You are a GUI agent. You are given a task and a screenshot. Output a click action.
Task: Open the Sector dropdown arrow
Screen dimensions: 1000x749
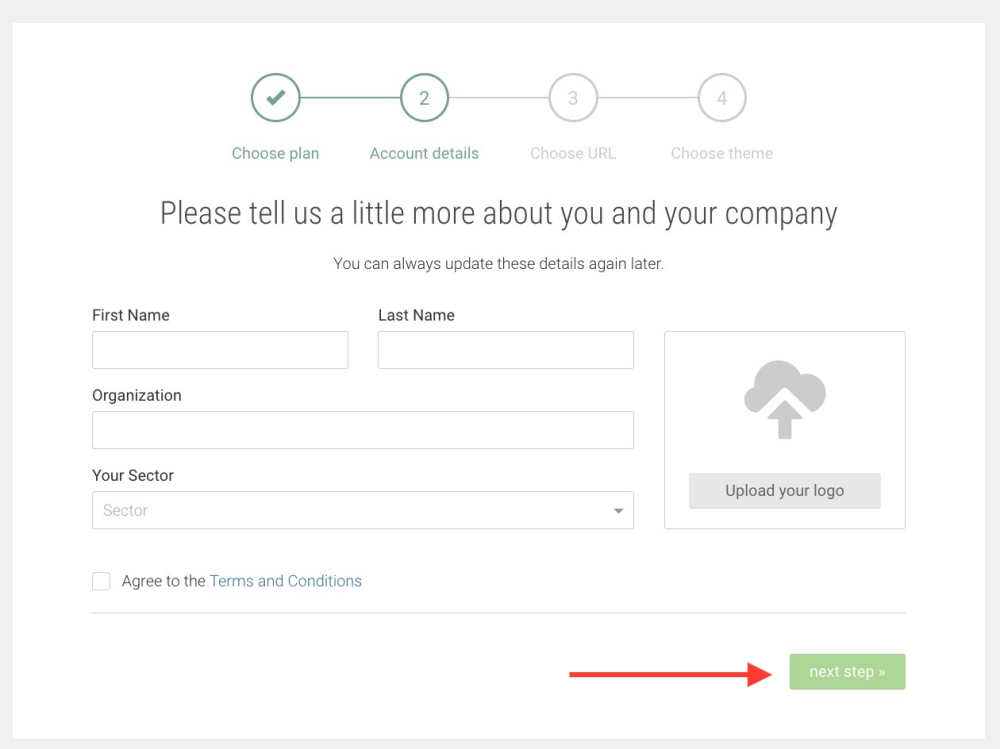tap(619, 511)
